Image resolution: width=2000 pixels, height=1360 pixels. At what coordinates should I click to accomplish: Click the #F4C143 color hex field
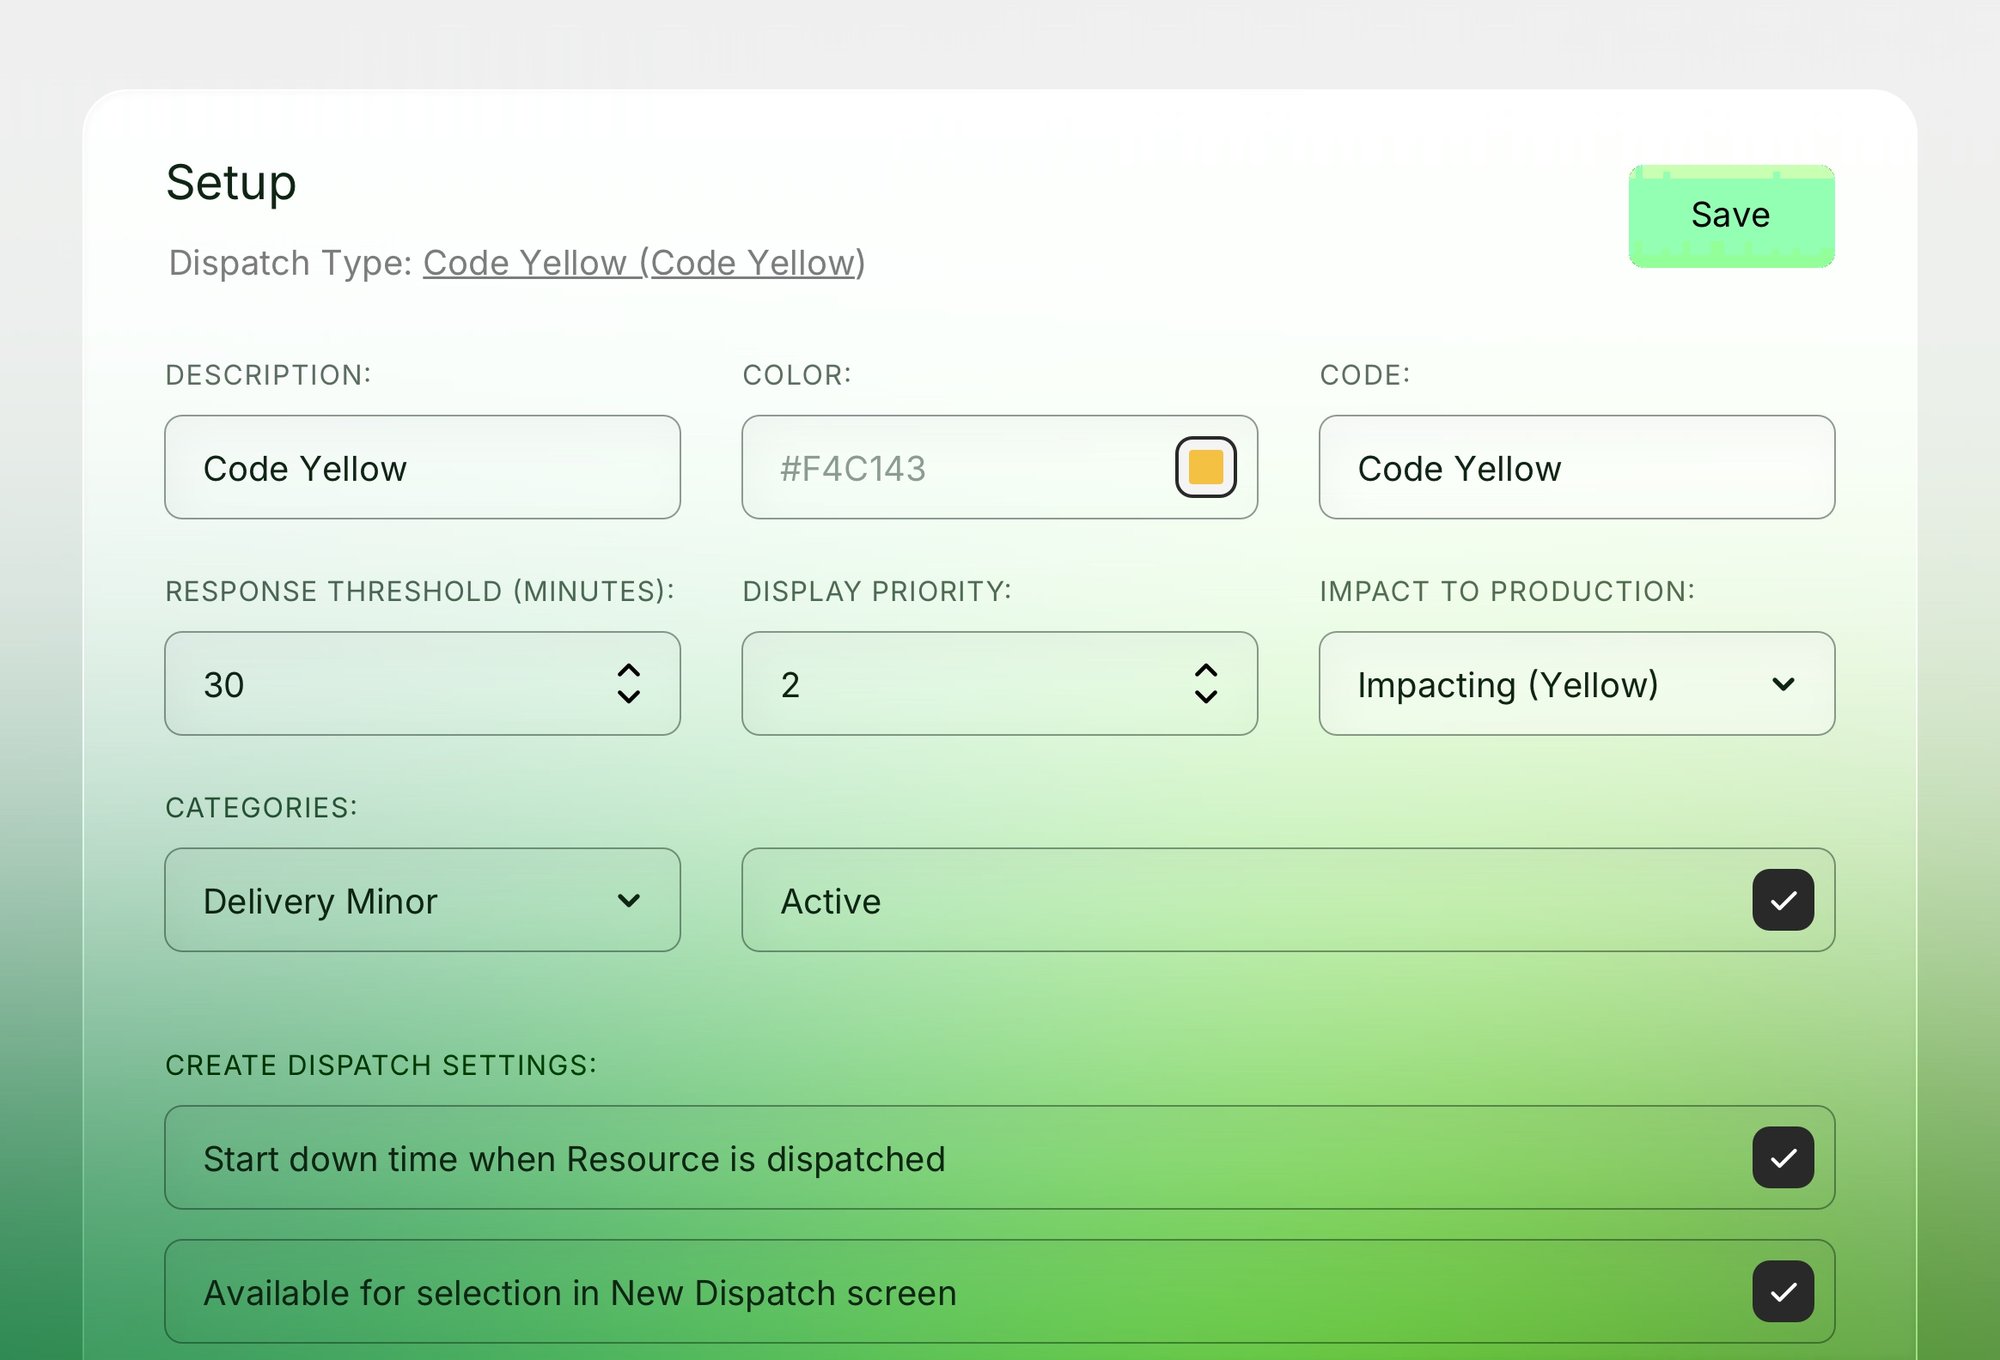click(999, 467)
